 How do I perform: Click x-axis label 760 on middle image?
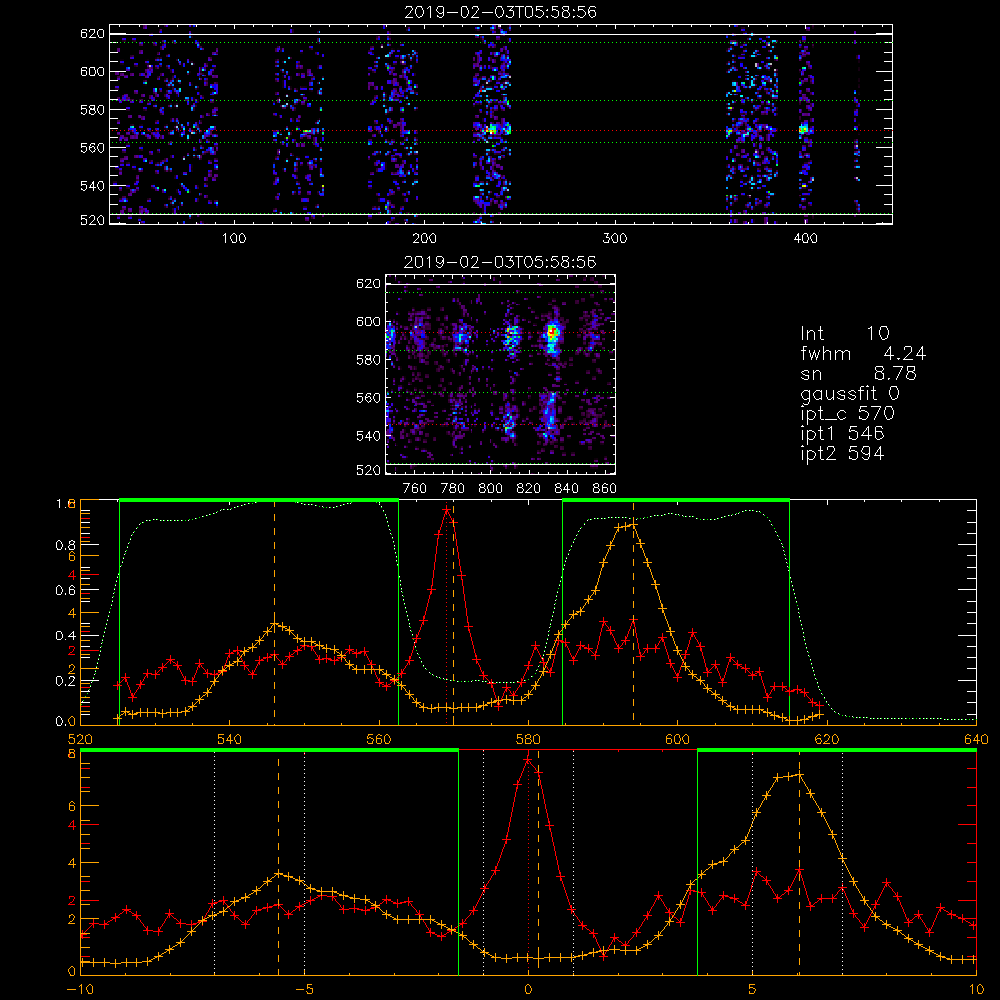[415, 489]
